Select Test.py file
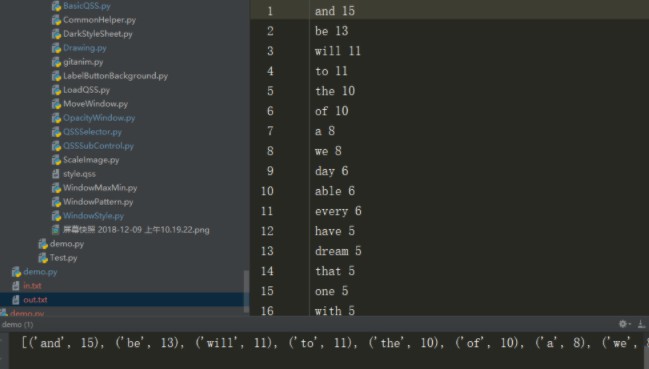This screenshot has width=649, height=369. click(x=63, y=258)
